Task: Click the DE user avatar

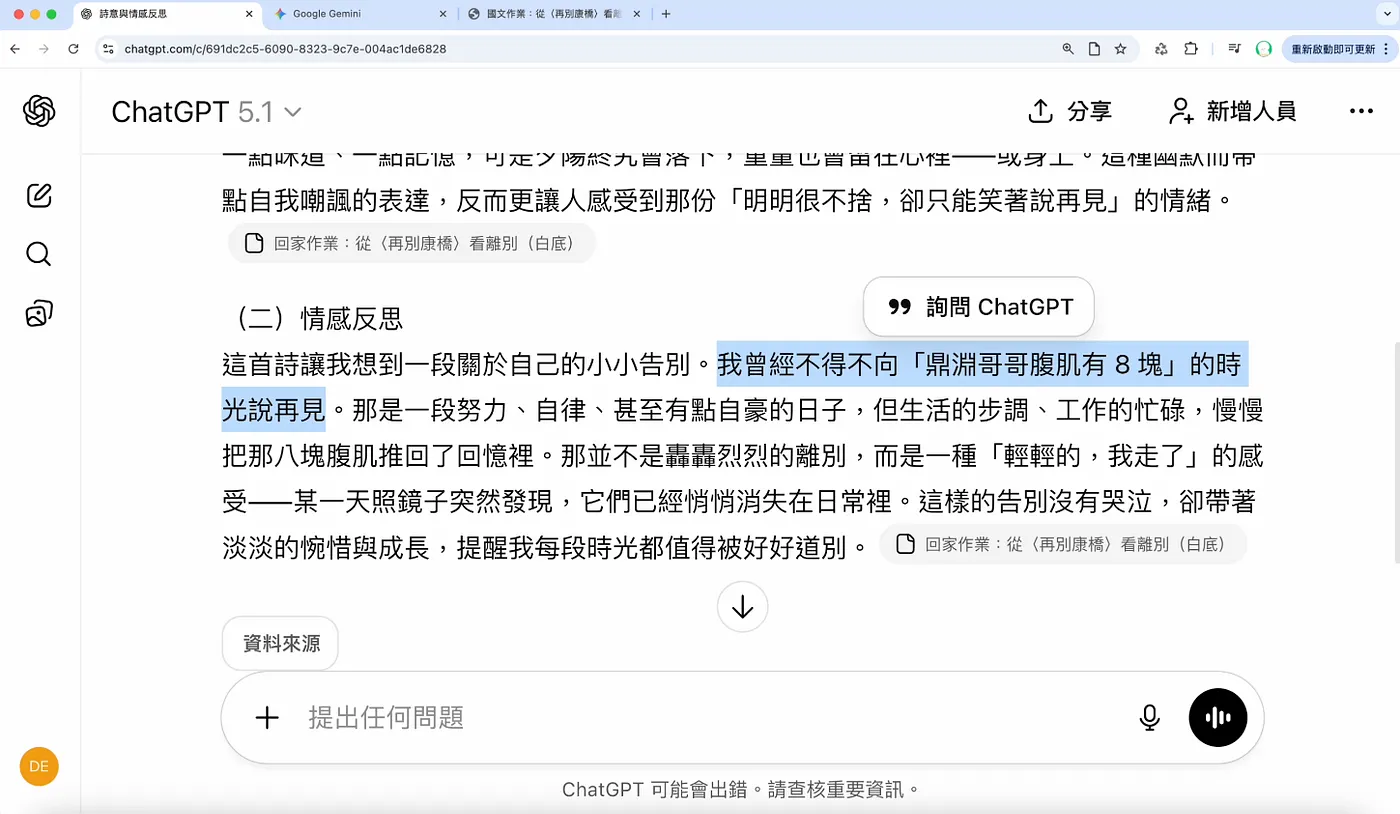Action: point(39,767)
